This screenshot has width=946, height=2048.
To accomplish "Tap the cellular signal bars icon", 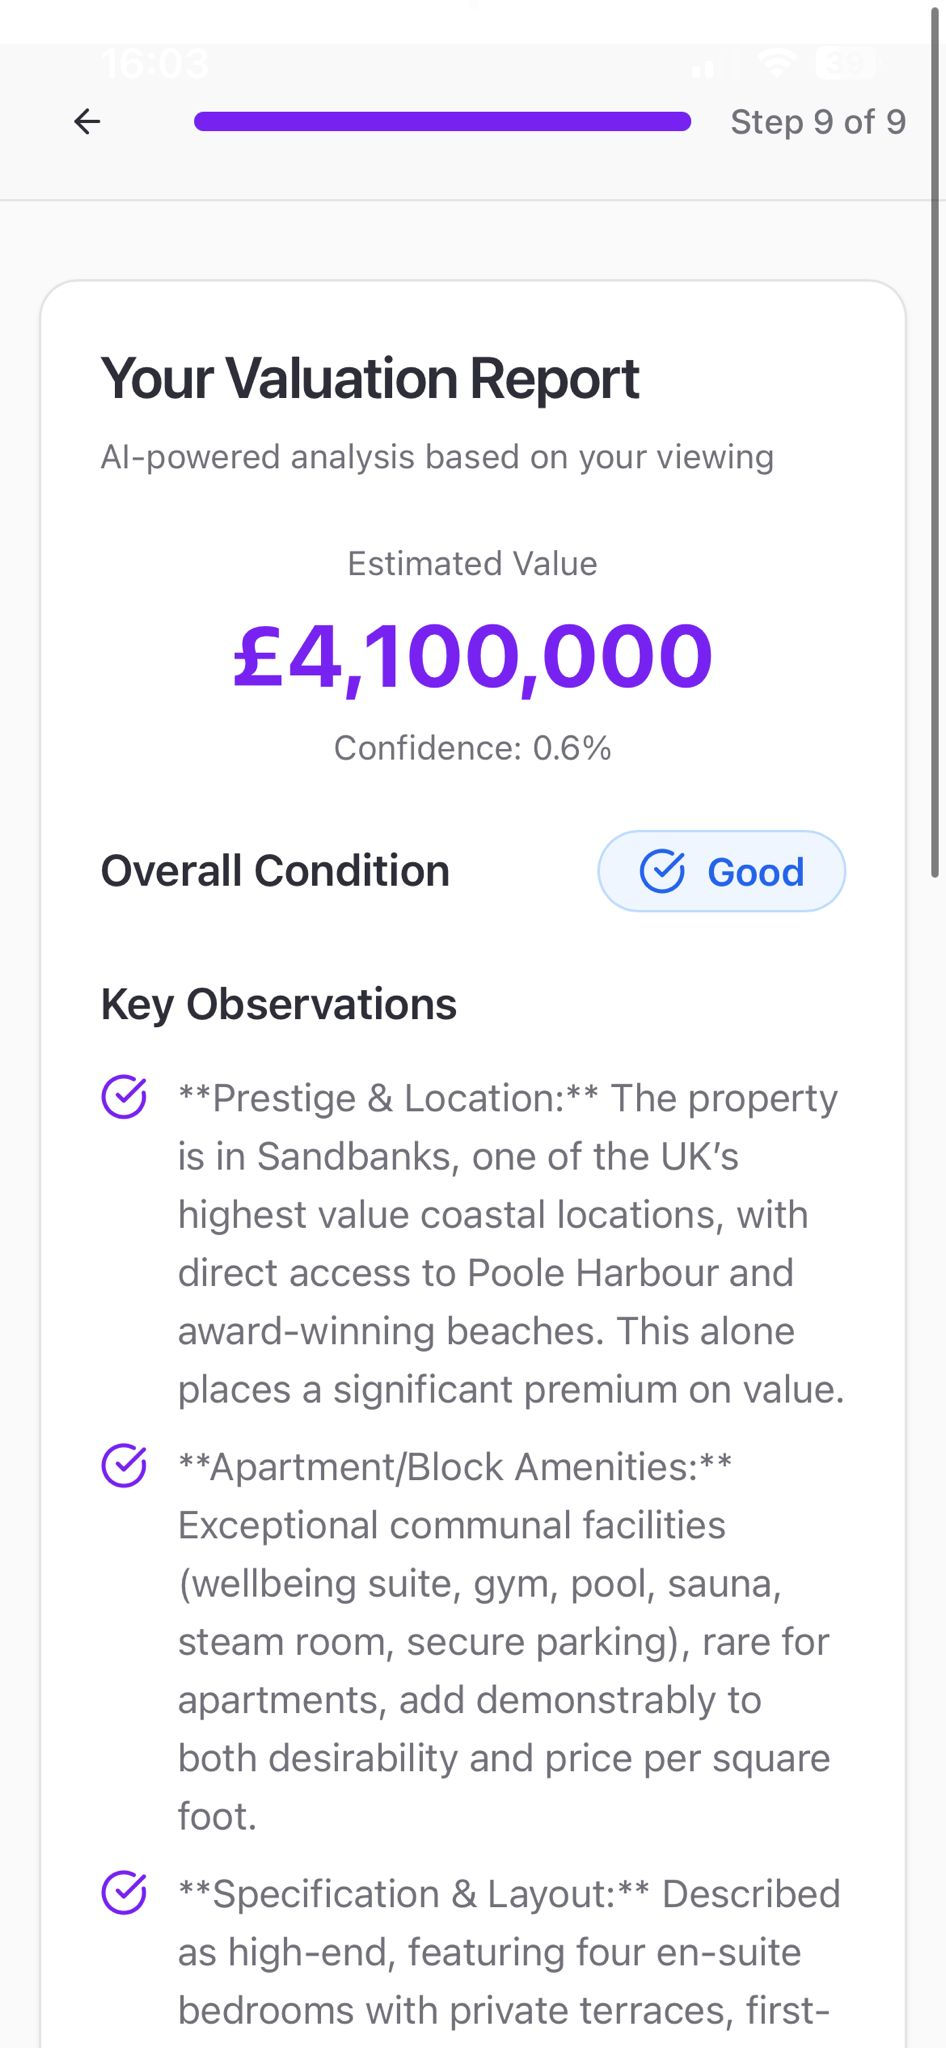I will point(706,65).
